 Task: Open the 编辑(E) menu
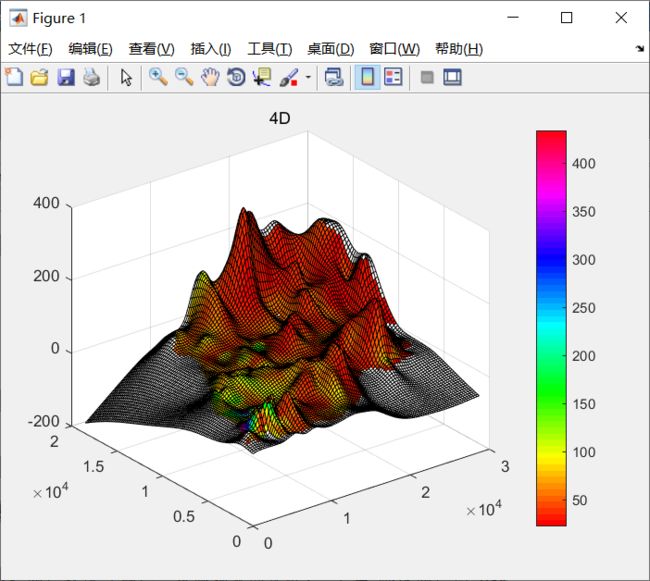click(90, 49)
